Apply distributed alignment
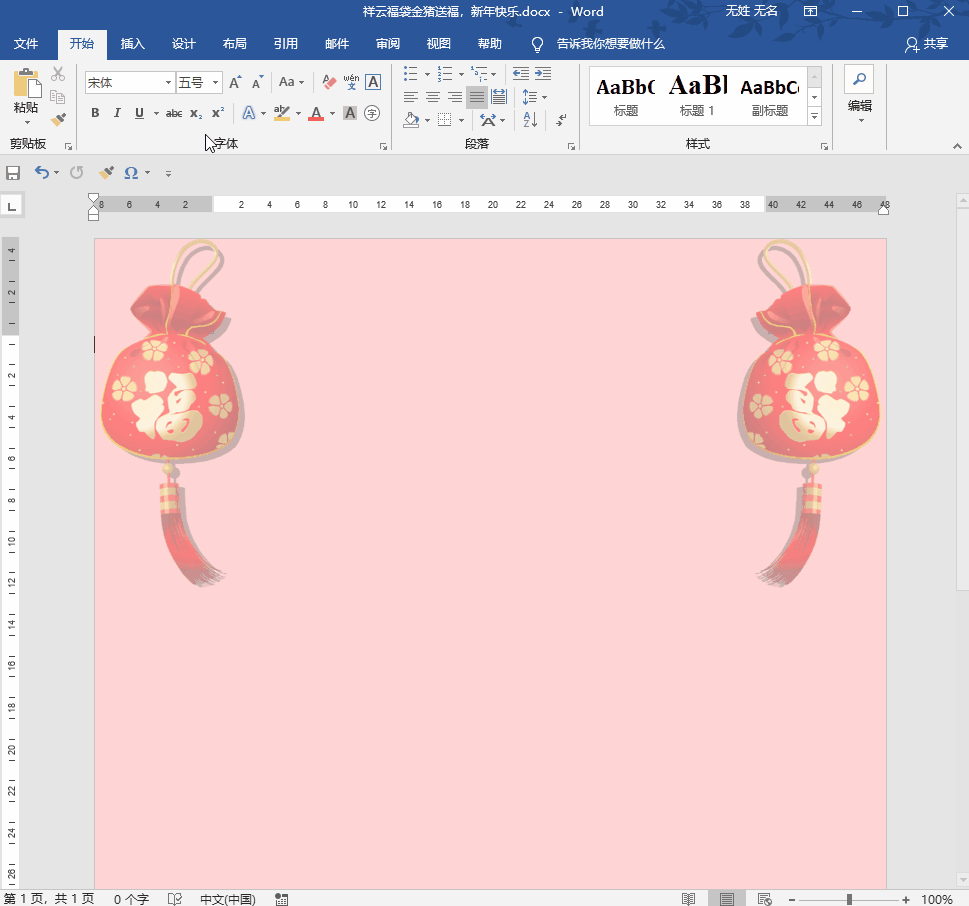Image resolution: width=969 pixels, height=906 pixels. coord(499,97)
